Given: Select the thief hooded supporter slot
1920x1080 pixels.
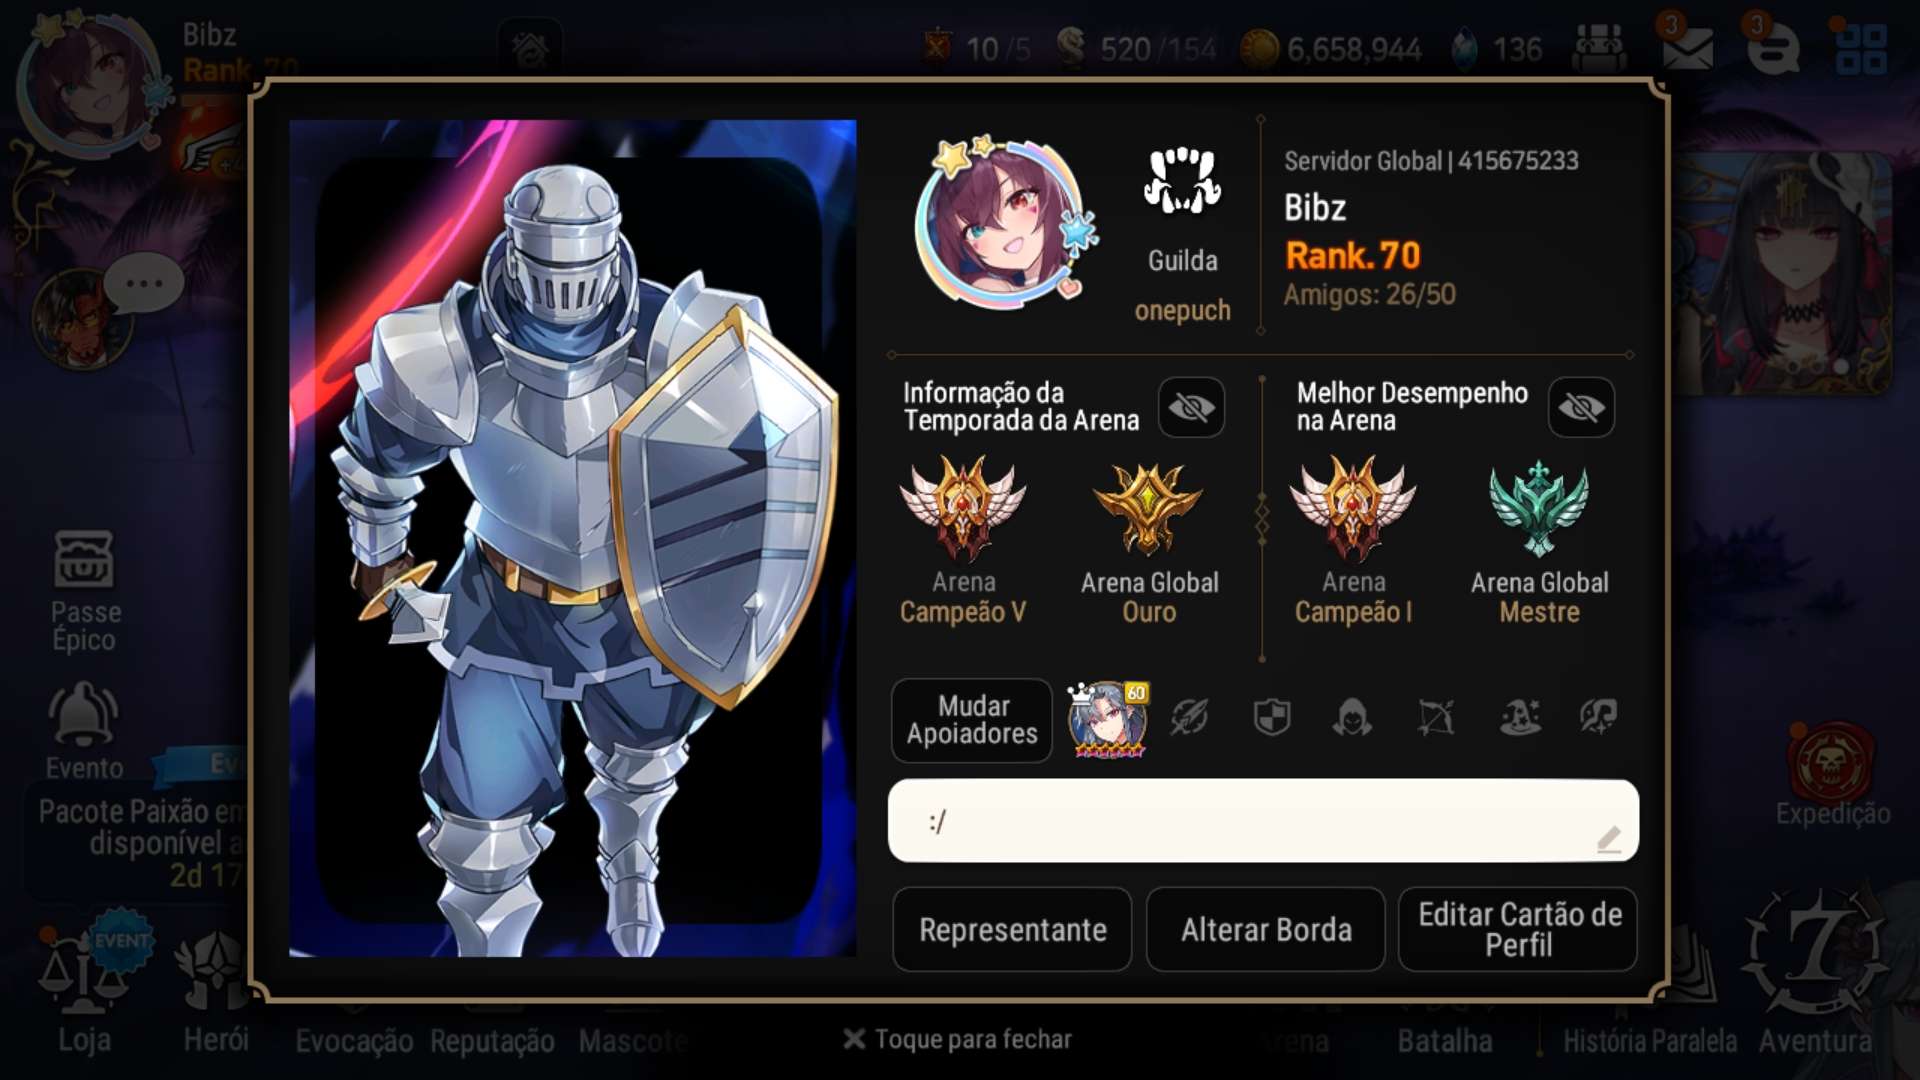Looking at the screenshot, I should point(1352,717).
